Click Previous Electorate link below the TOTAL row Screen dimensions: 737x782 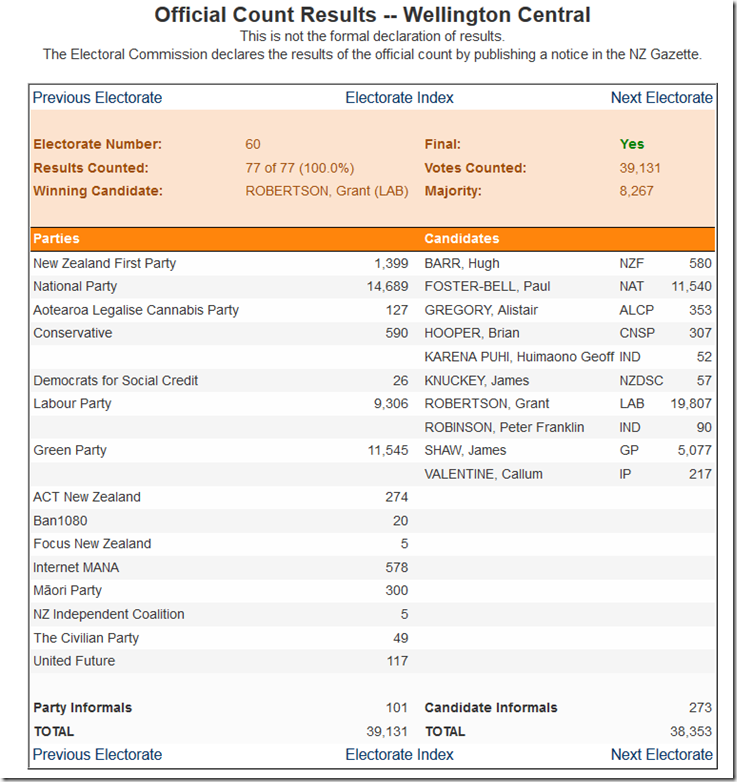pos(97,754)
